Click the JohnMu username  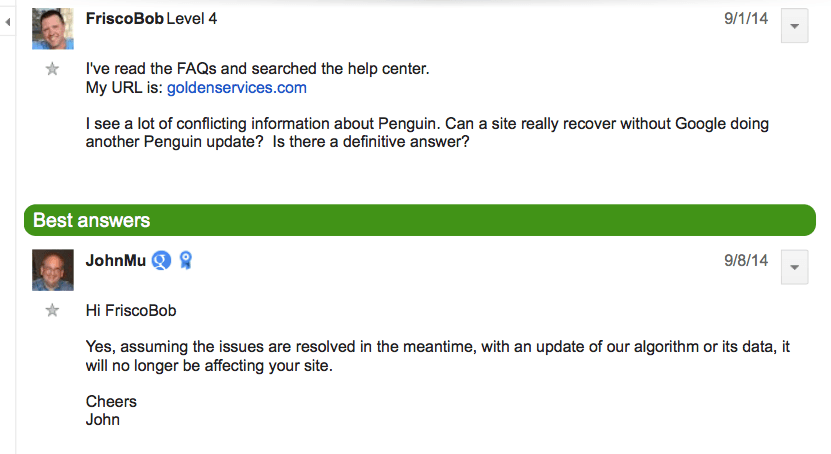point(116,261)
